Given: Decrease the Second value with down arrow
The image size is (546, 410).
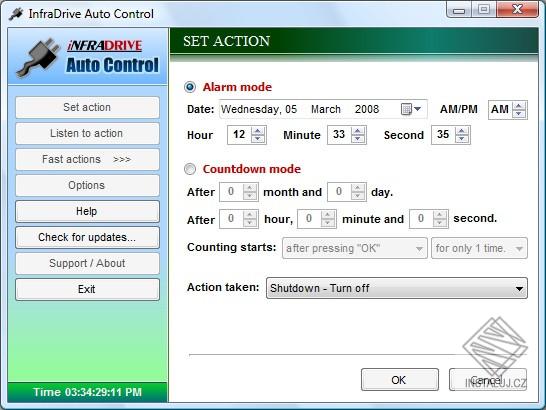Looking at the screenshot, I should (x=462, y=139).
